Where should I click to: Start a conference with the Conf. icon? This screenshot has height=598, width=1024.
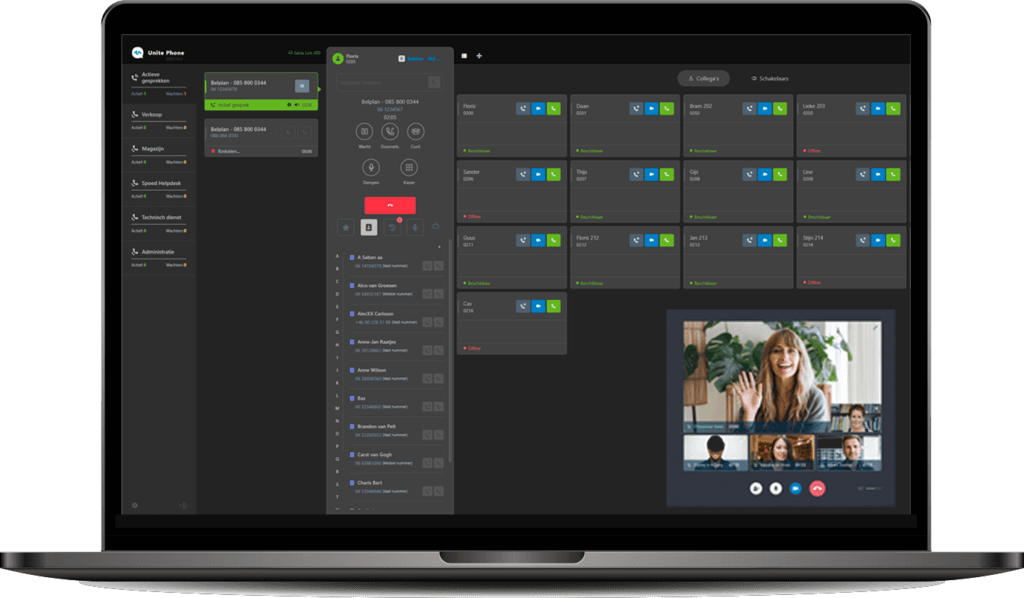[x=414, y=132]
